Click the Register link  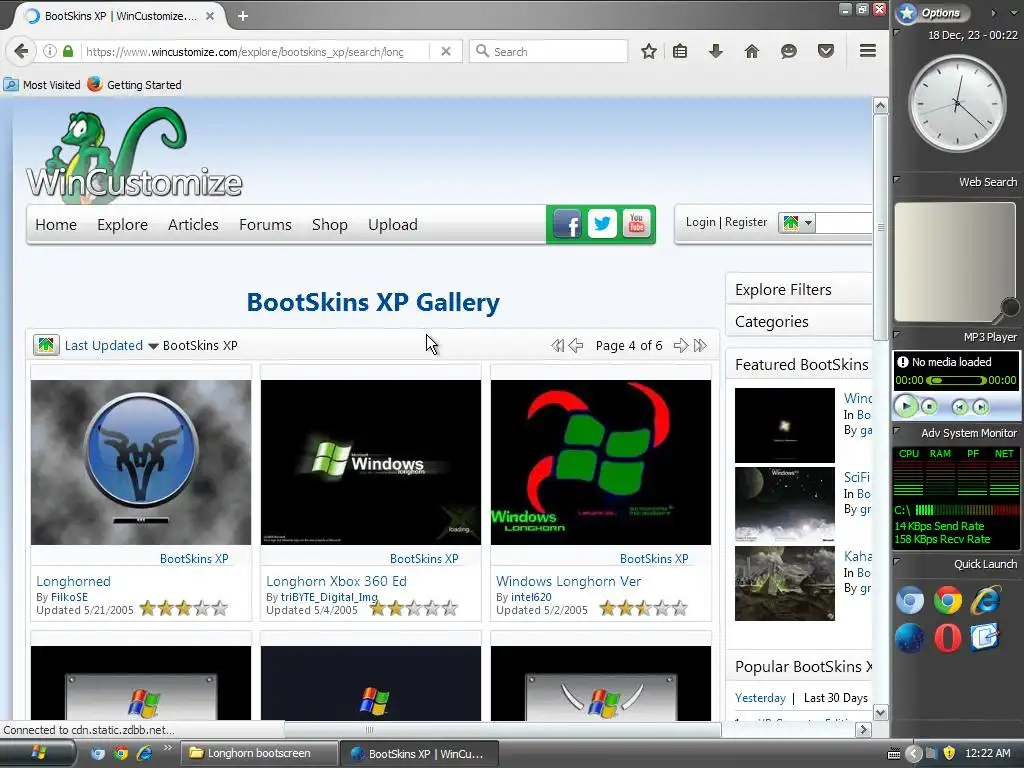(746, 222)
